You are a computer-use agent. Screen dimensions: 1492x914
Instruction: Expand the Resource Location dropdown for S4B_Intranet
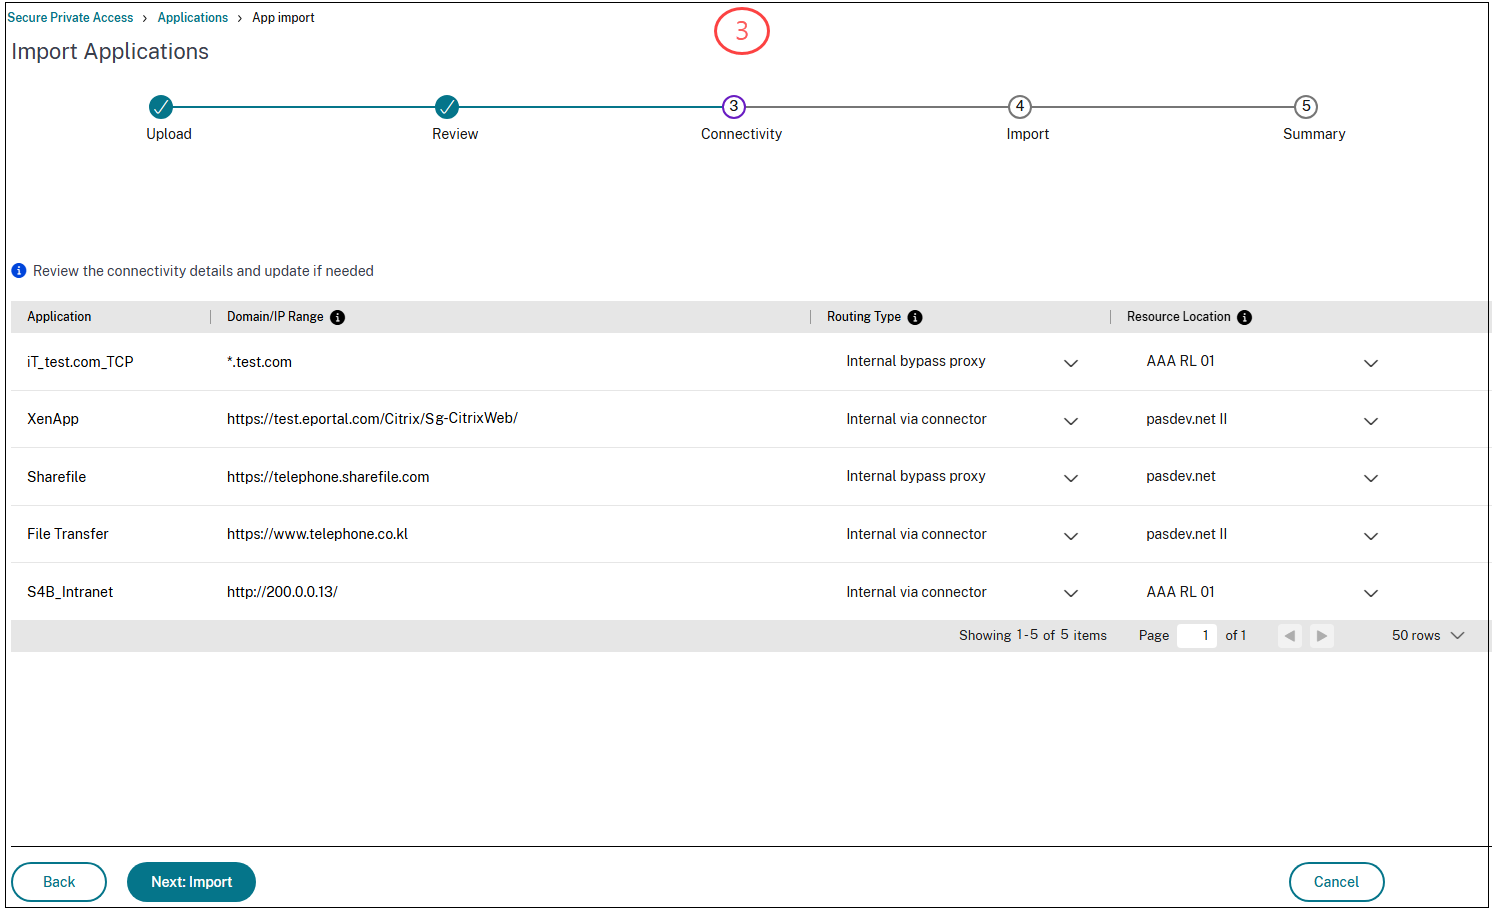click(1370, 593)
